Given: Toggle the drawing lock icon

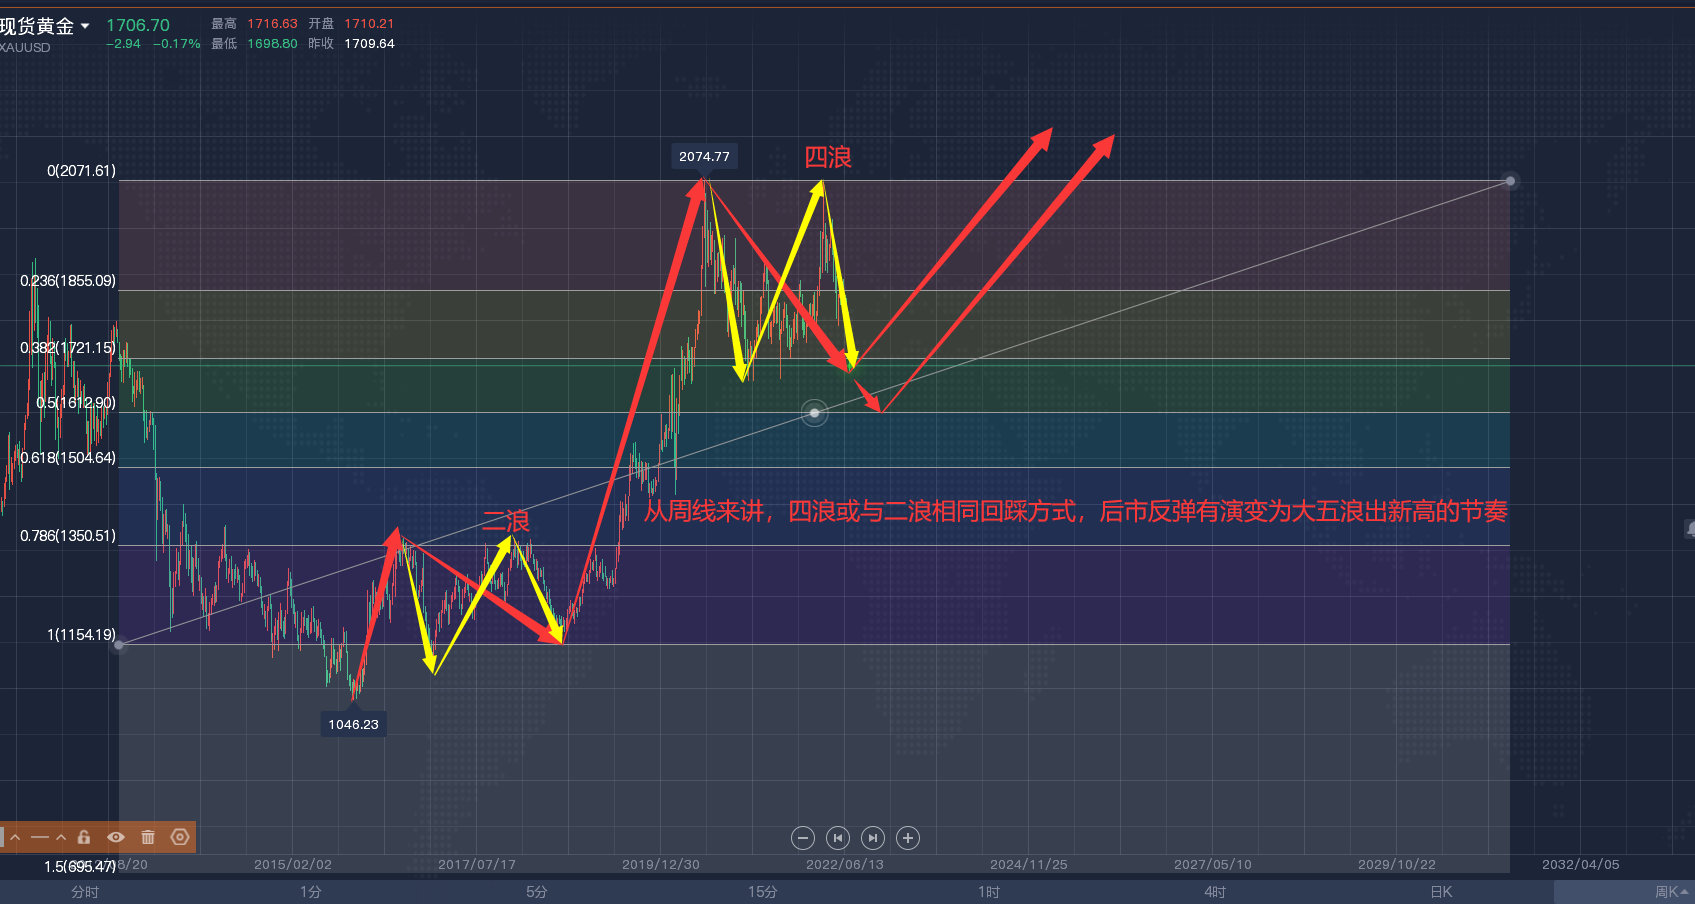Looking at the screenshot, I should click(84, 837).
